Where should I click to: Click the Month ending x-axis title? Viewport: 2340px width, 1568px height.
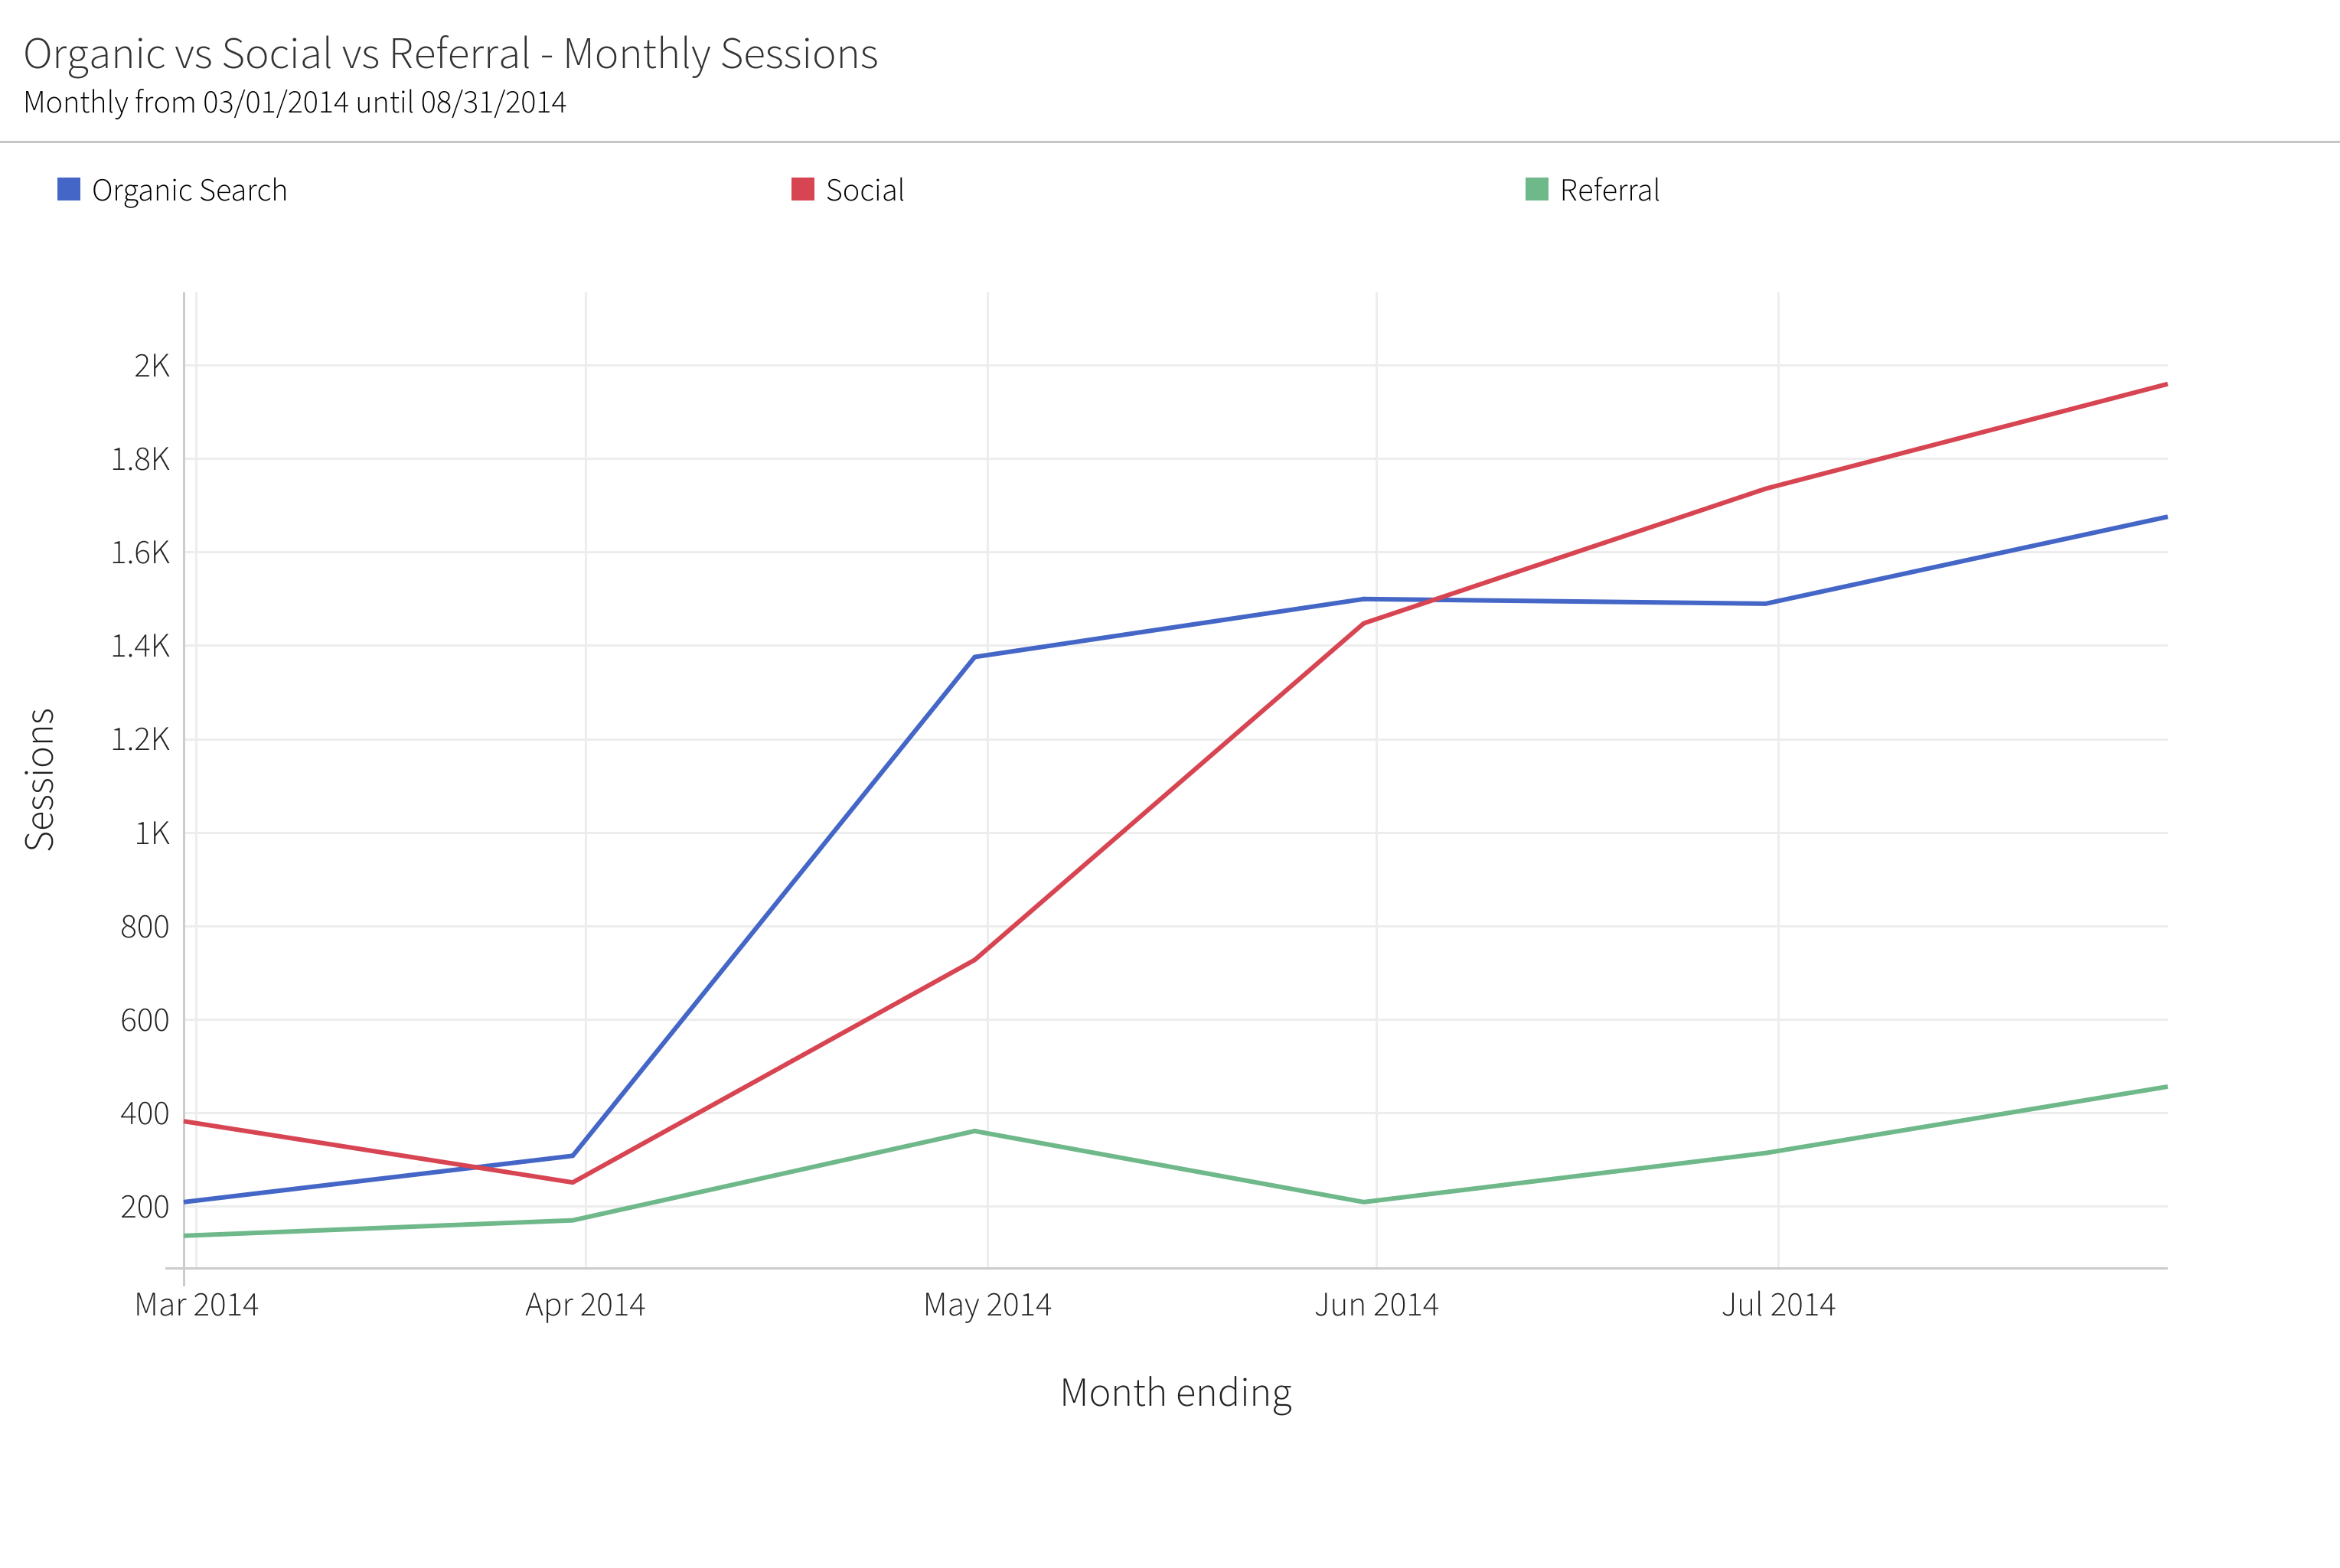point(1176,1393)
